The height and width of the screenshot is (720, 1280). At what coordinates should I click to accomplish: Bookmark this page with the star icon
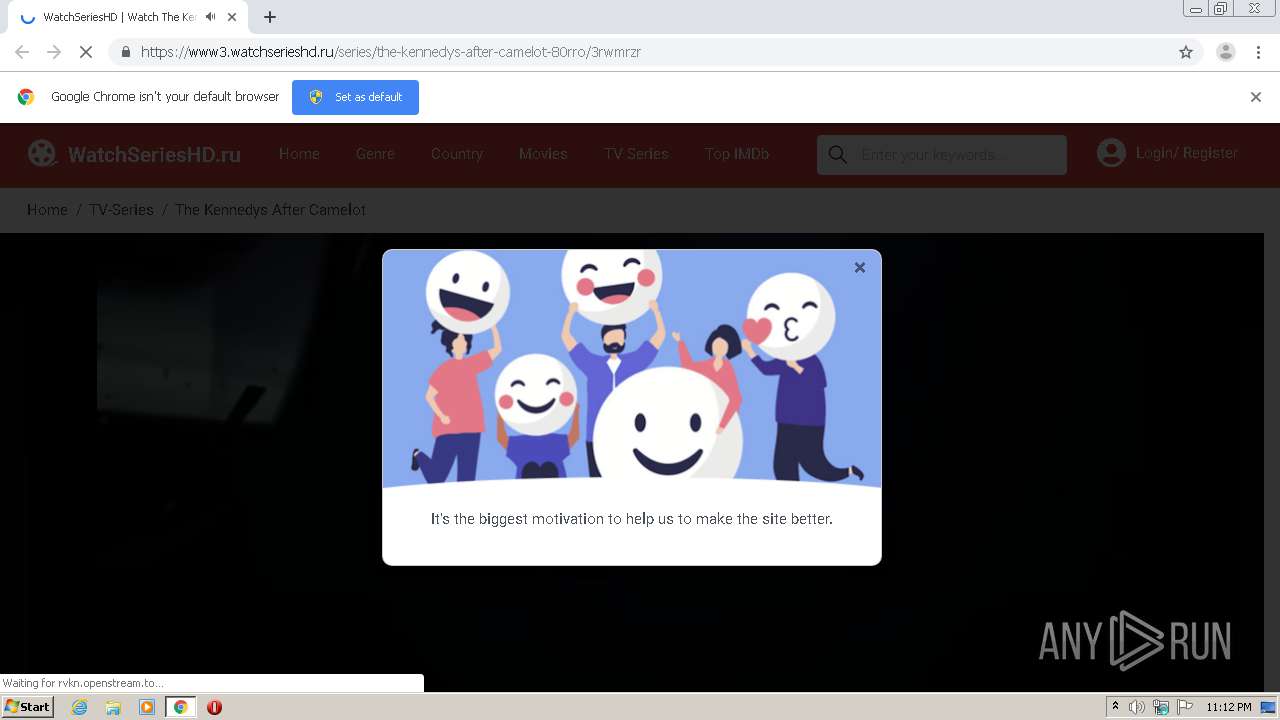coord(1186,52)
